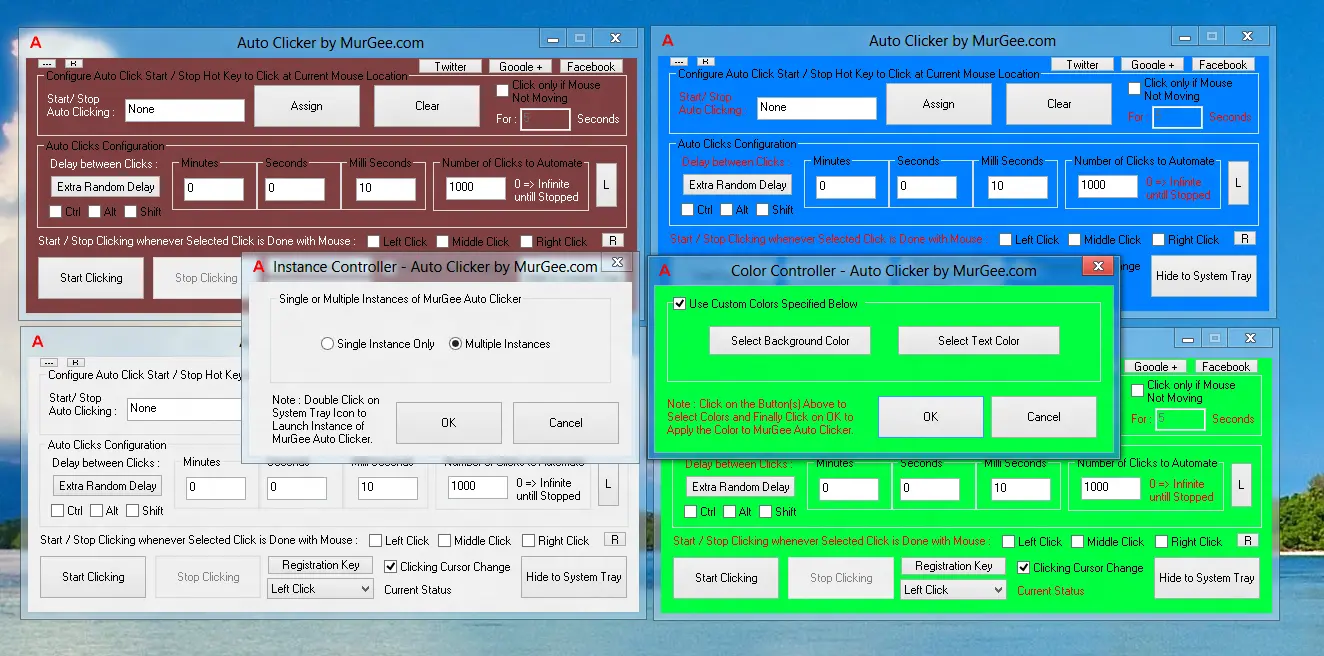Click Registration Key in green window
Viewport: 1324px width, 656px height.
[953, 566]
